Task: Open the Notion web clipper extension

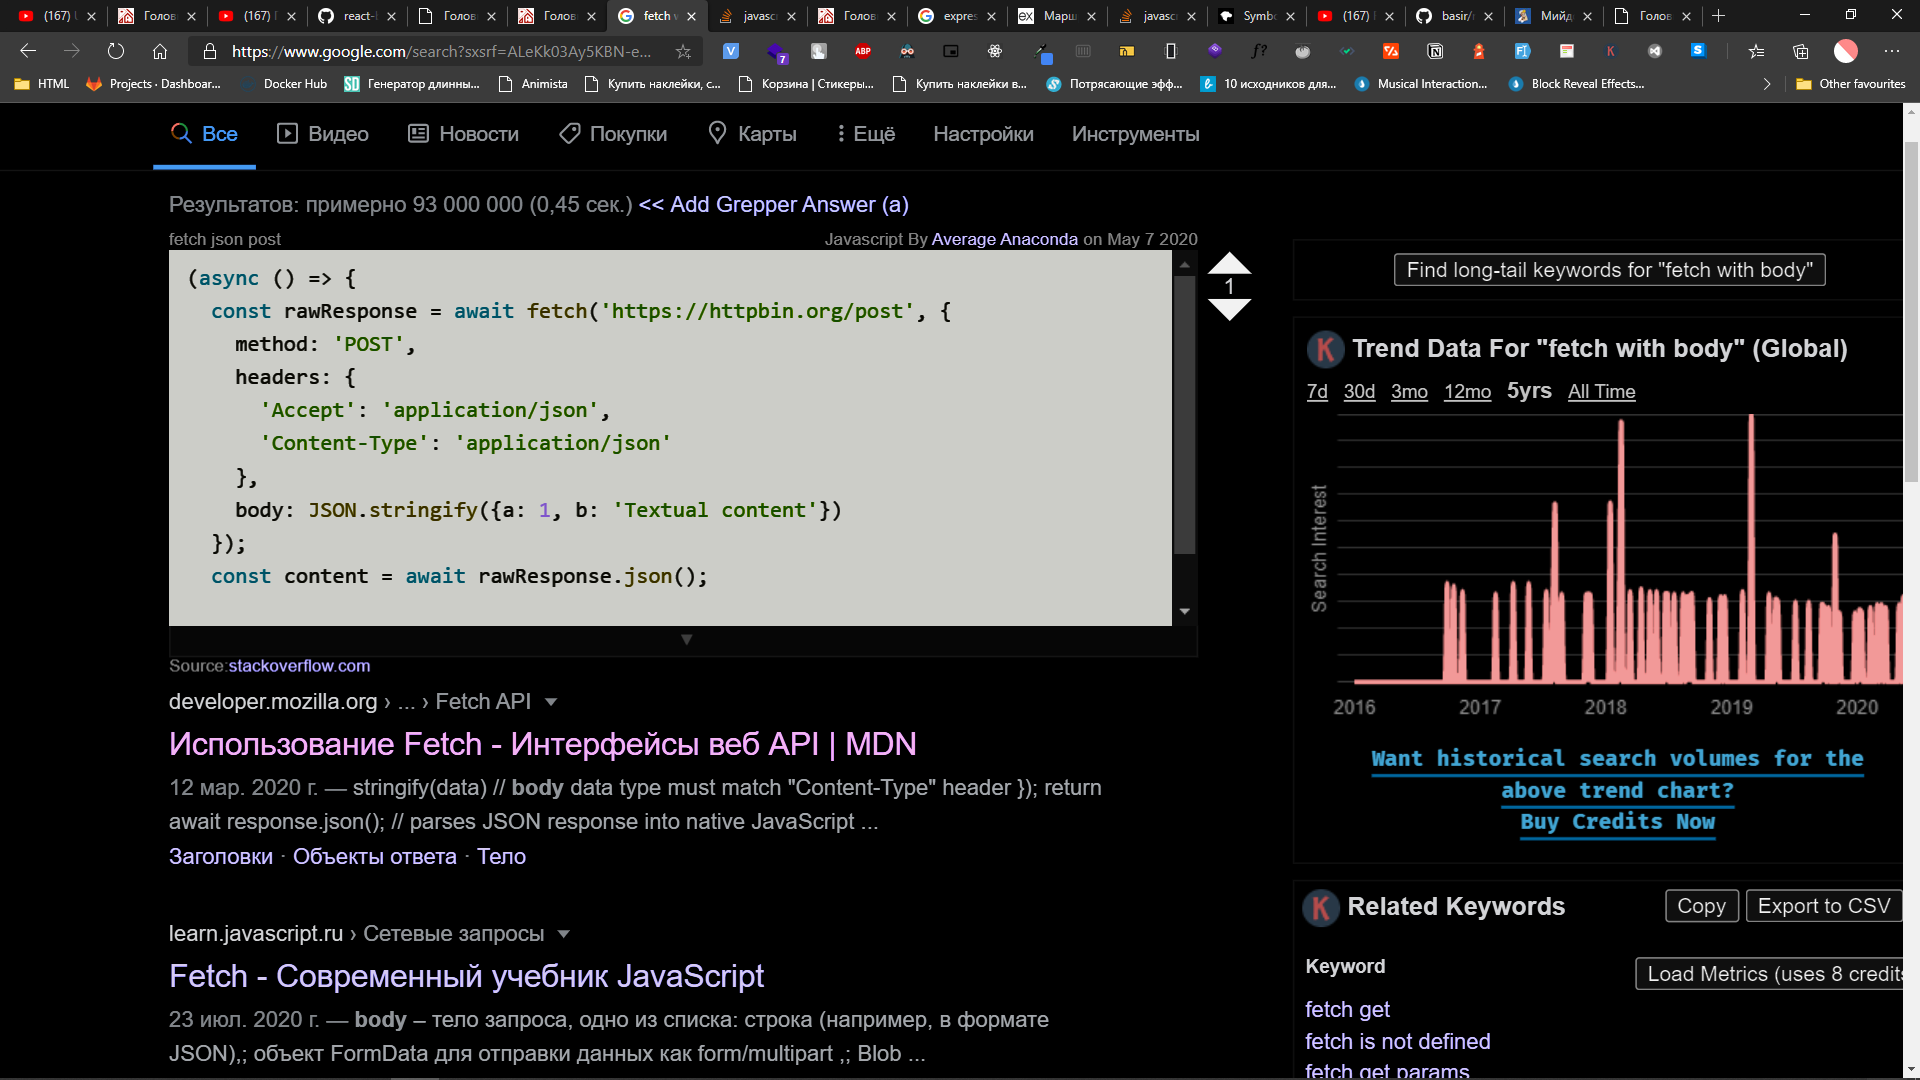Action: tap(1435, 51)
